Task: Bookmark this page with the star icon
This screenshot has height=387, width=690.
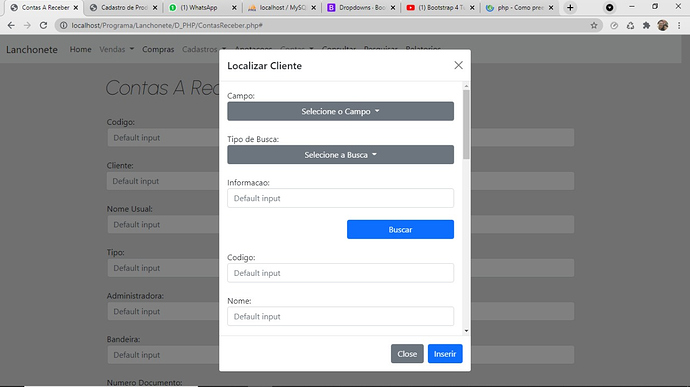Action: click(x=594, y=26)
